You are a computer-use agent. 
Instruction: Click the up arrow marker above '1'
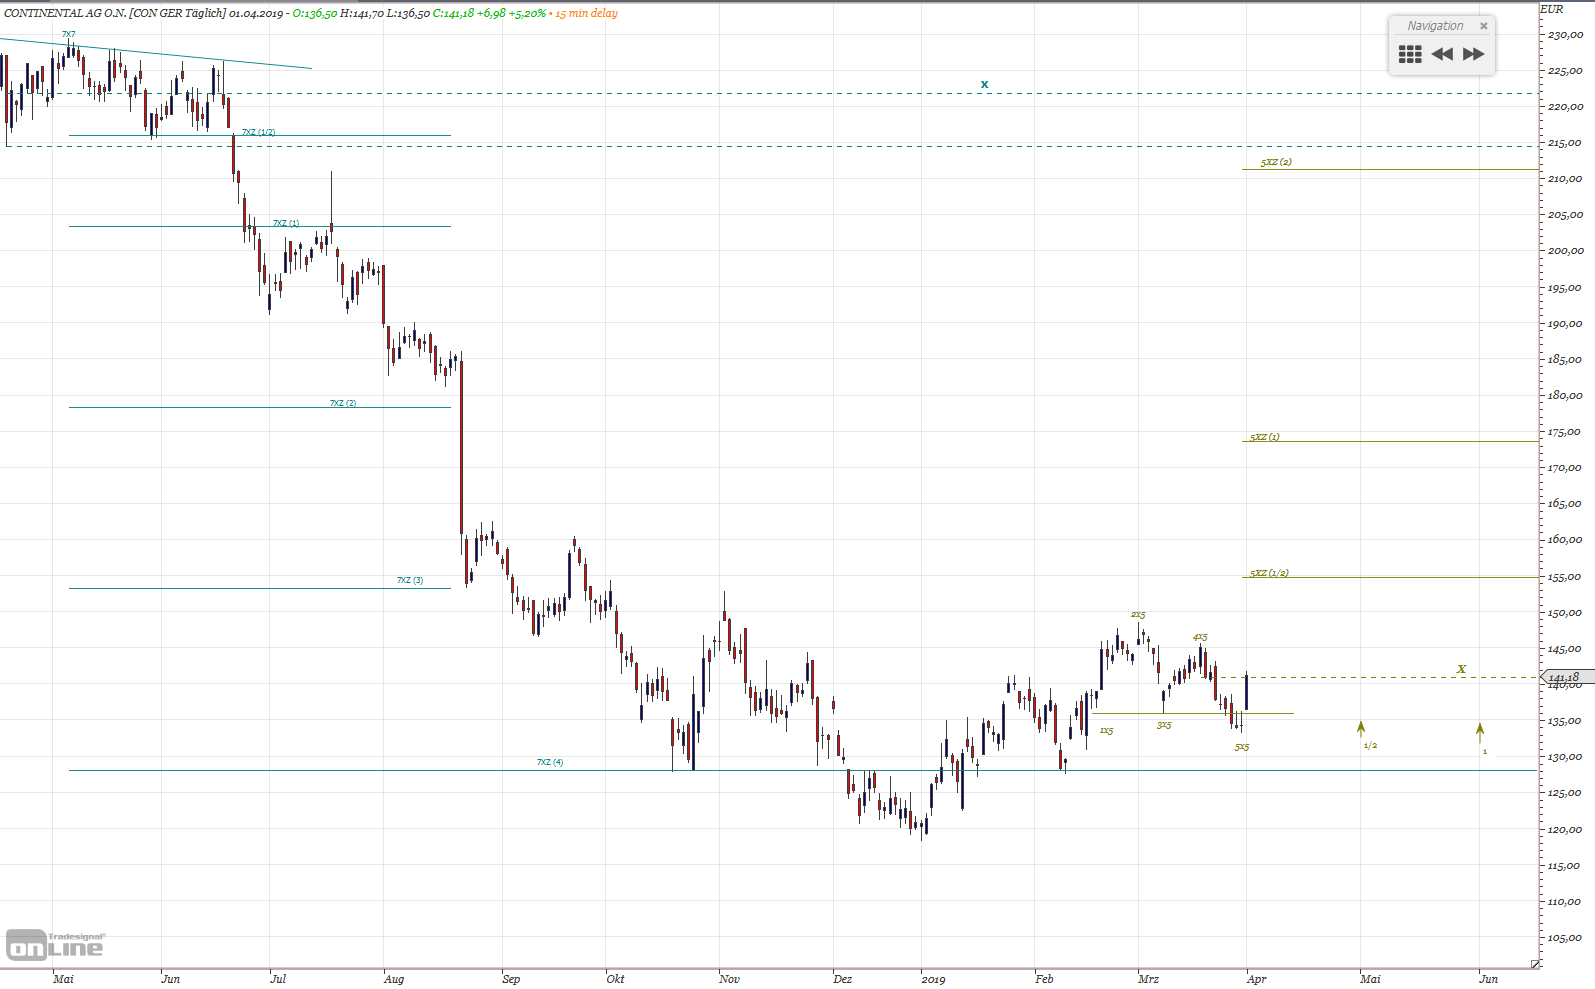[x=1480, y=733]
